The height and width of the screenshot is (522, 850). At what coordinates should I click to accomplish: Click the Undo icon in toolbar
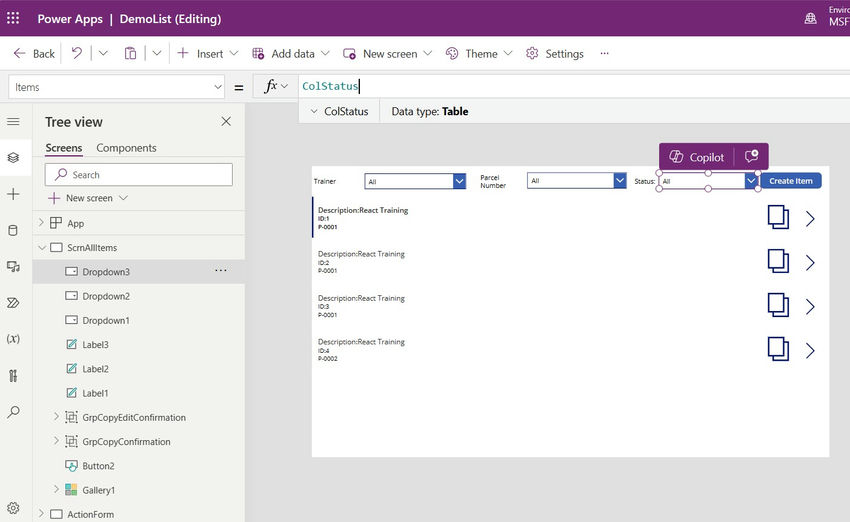[77, 53]
